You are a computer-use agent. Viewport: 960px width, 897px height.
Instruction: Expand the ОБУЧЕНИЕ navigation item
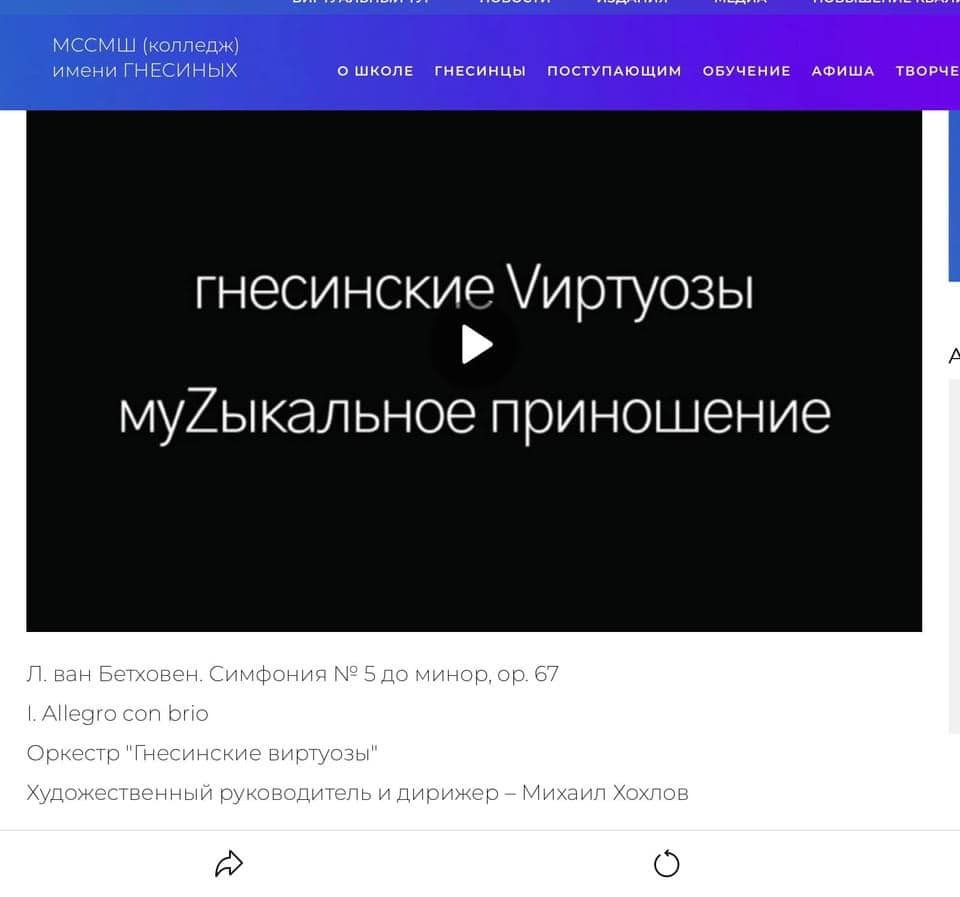(x=746, y=71)
